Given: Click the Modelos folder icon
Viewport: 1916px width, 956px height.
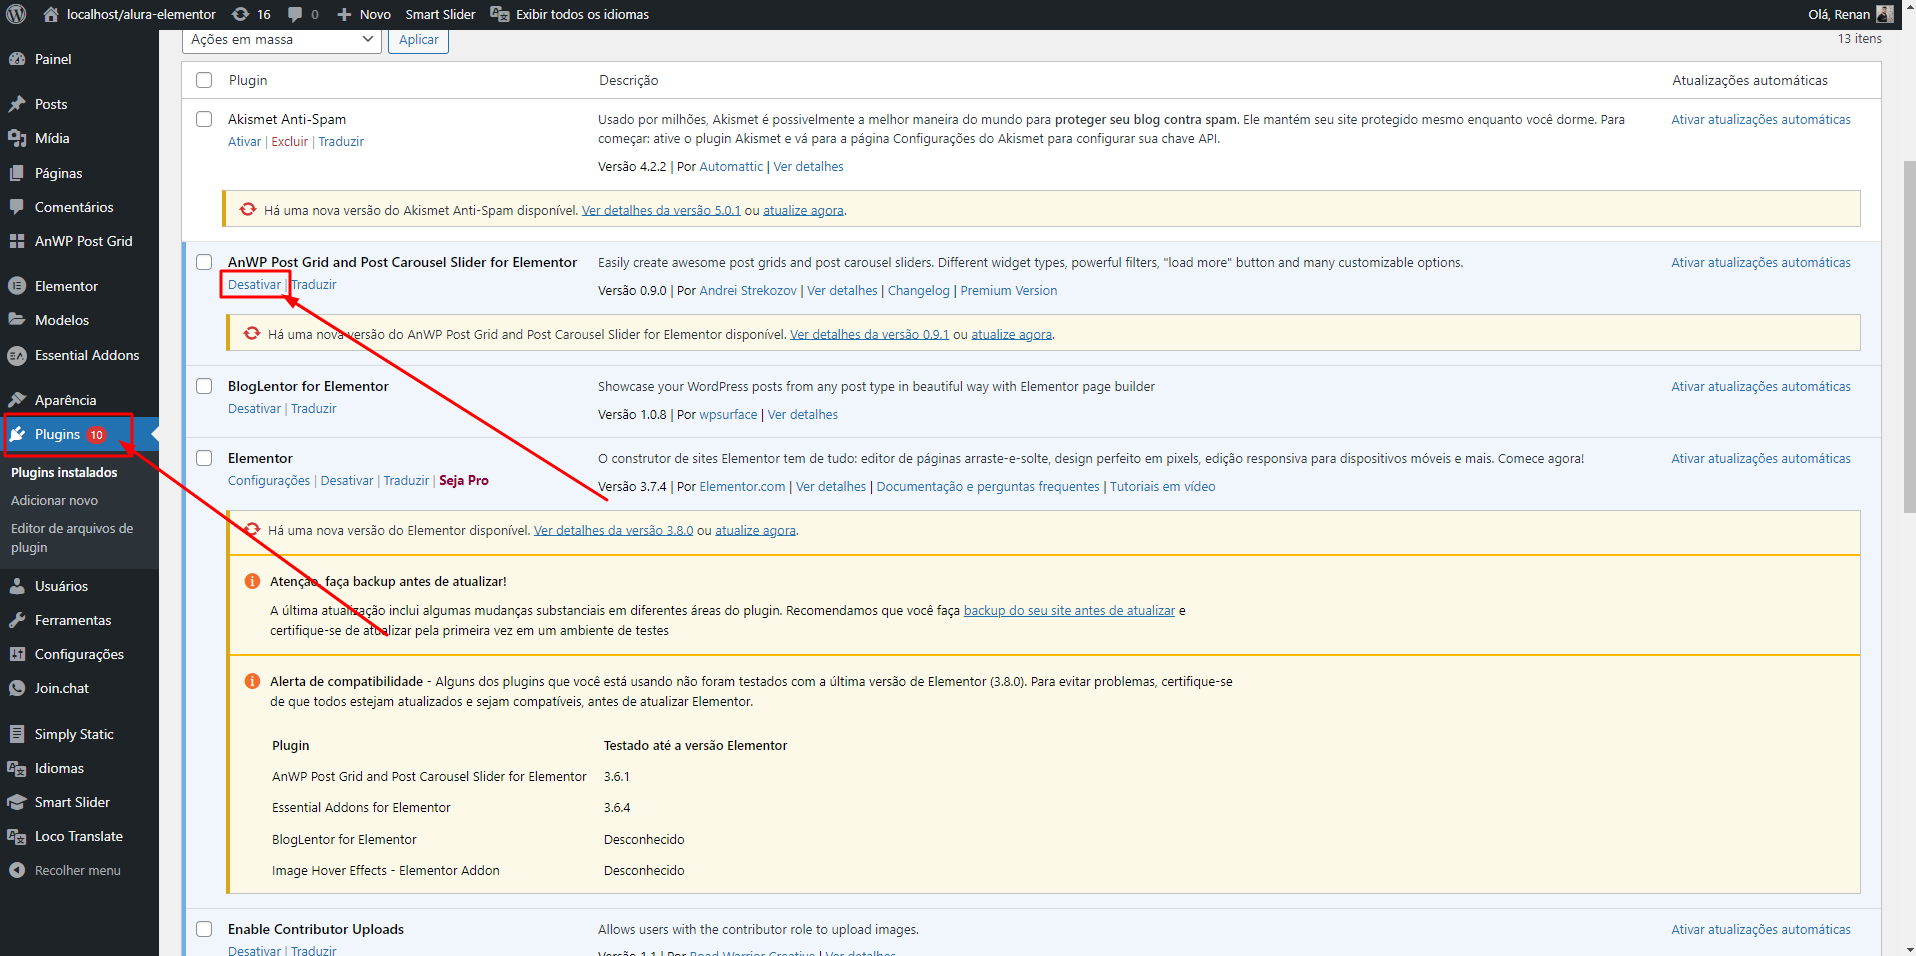Looking at the screenshot, I should tap(17, 320).
